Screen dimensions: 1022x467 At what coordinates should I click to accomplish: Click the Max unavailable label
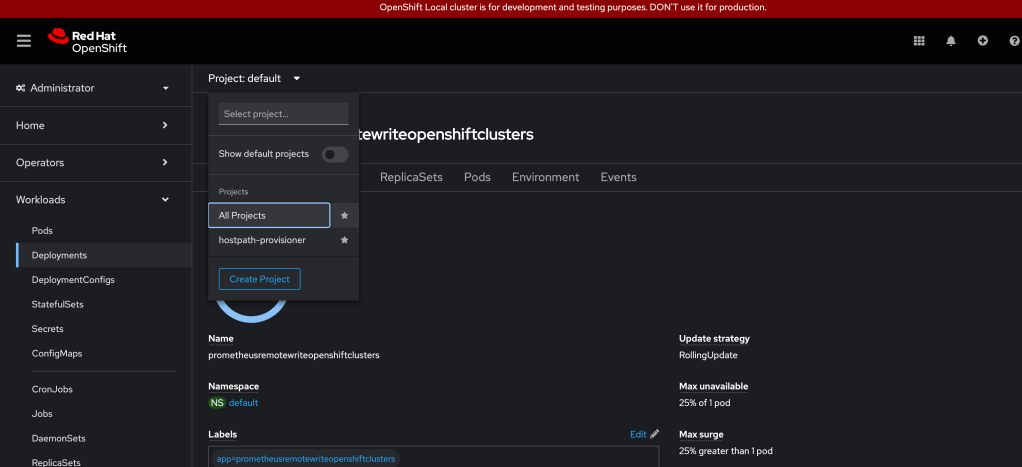click(x=714, y=386)
